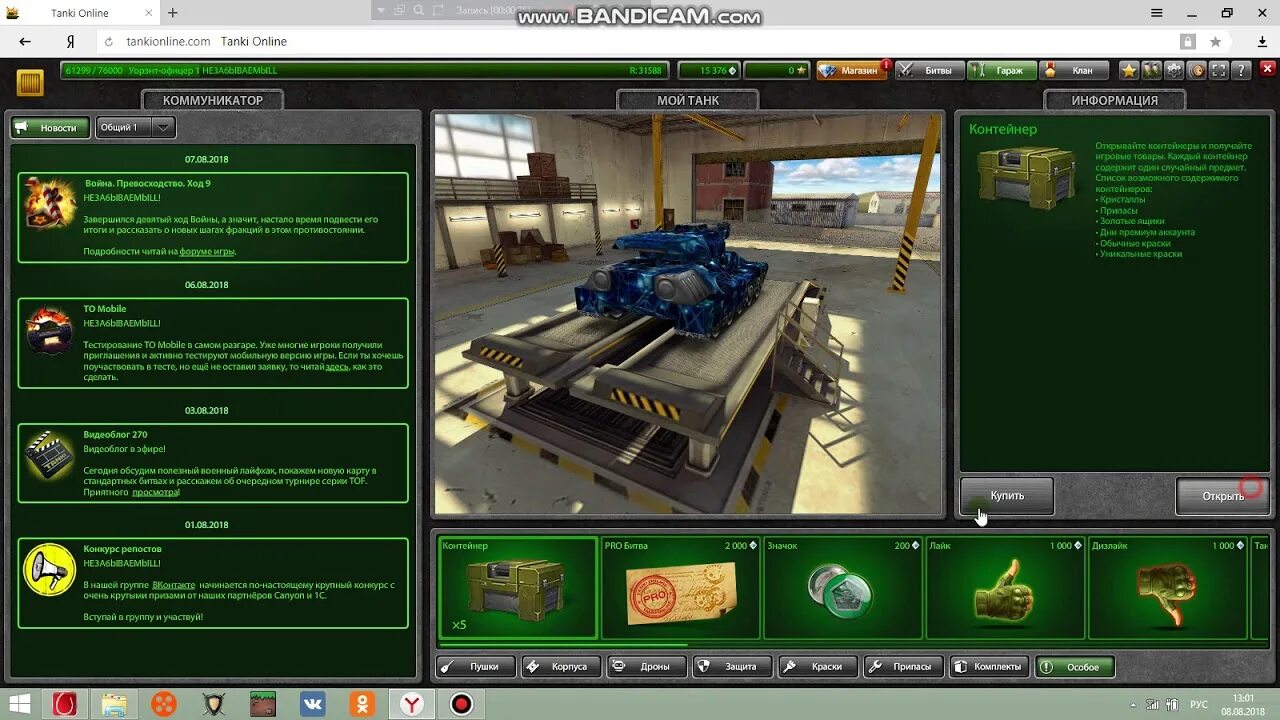The height and width of the screenshot is (720, 1280).
Task: Select the Лайк thumbs-up item
Action: pos(1005,587)
